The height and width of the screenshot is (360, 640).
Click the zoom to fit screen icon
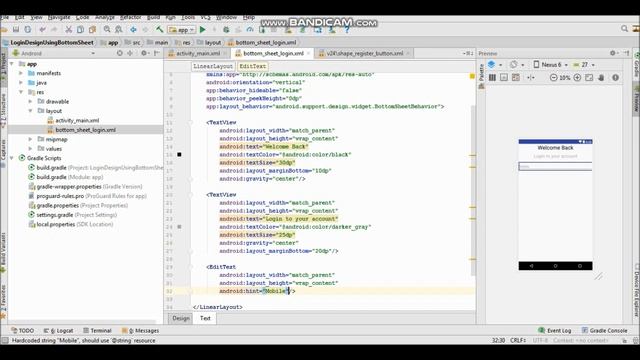click(x=589, y=78)
